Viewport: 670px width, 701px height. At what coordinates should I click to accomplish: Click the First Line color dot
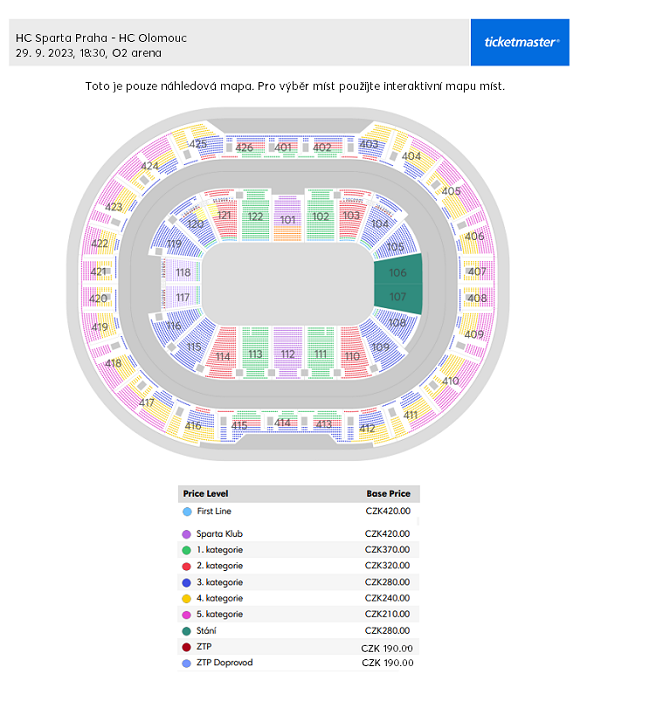coord(187,511)
